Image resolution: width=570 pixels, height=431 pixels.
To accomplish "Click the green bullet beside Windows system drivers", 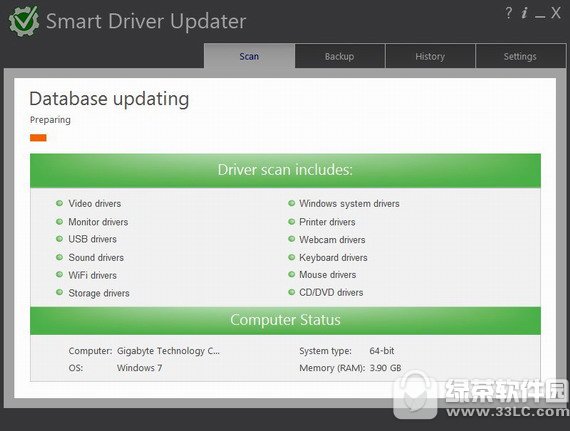I will pyautogui.click(x=291, y=203).
